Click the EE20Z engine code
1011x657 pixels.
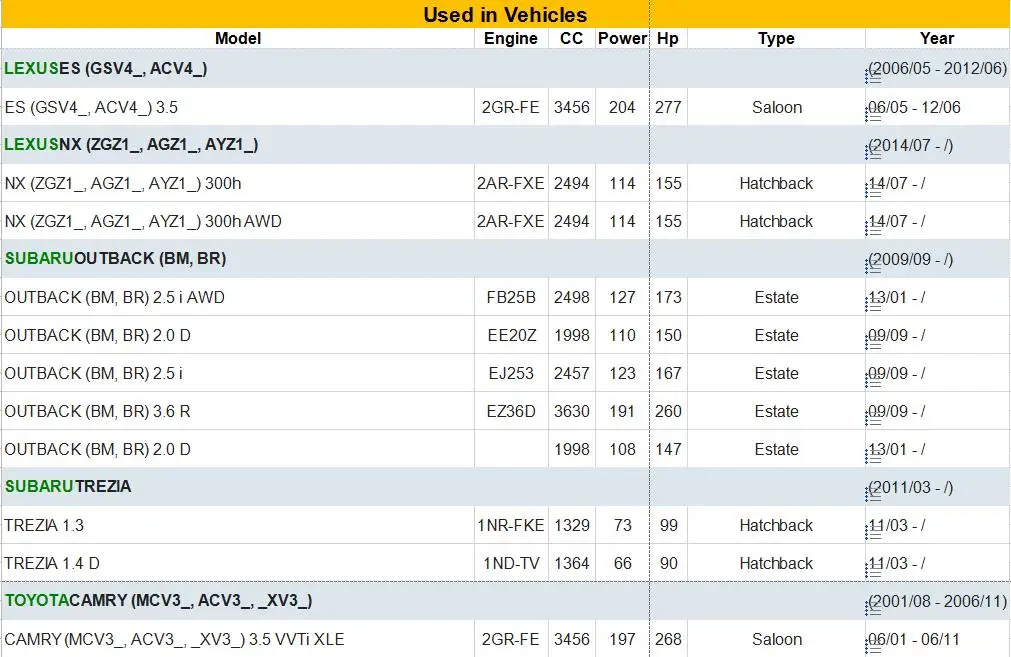pos(511,335)
